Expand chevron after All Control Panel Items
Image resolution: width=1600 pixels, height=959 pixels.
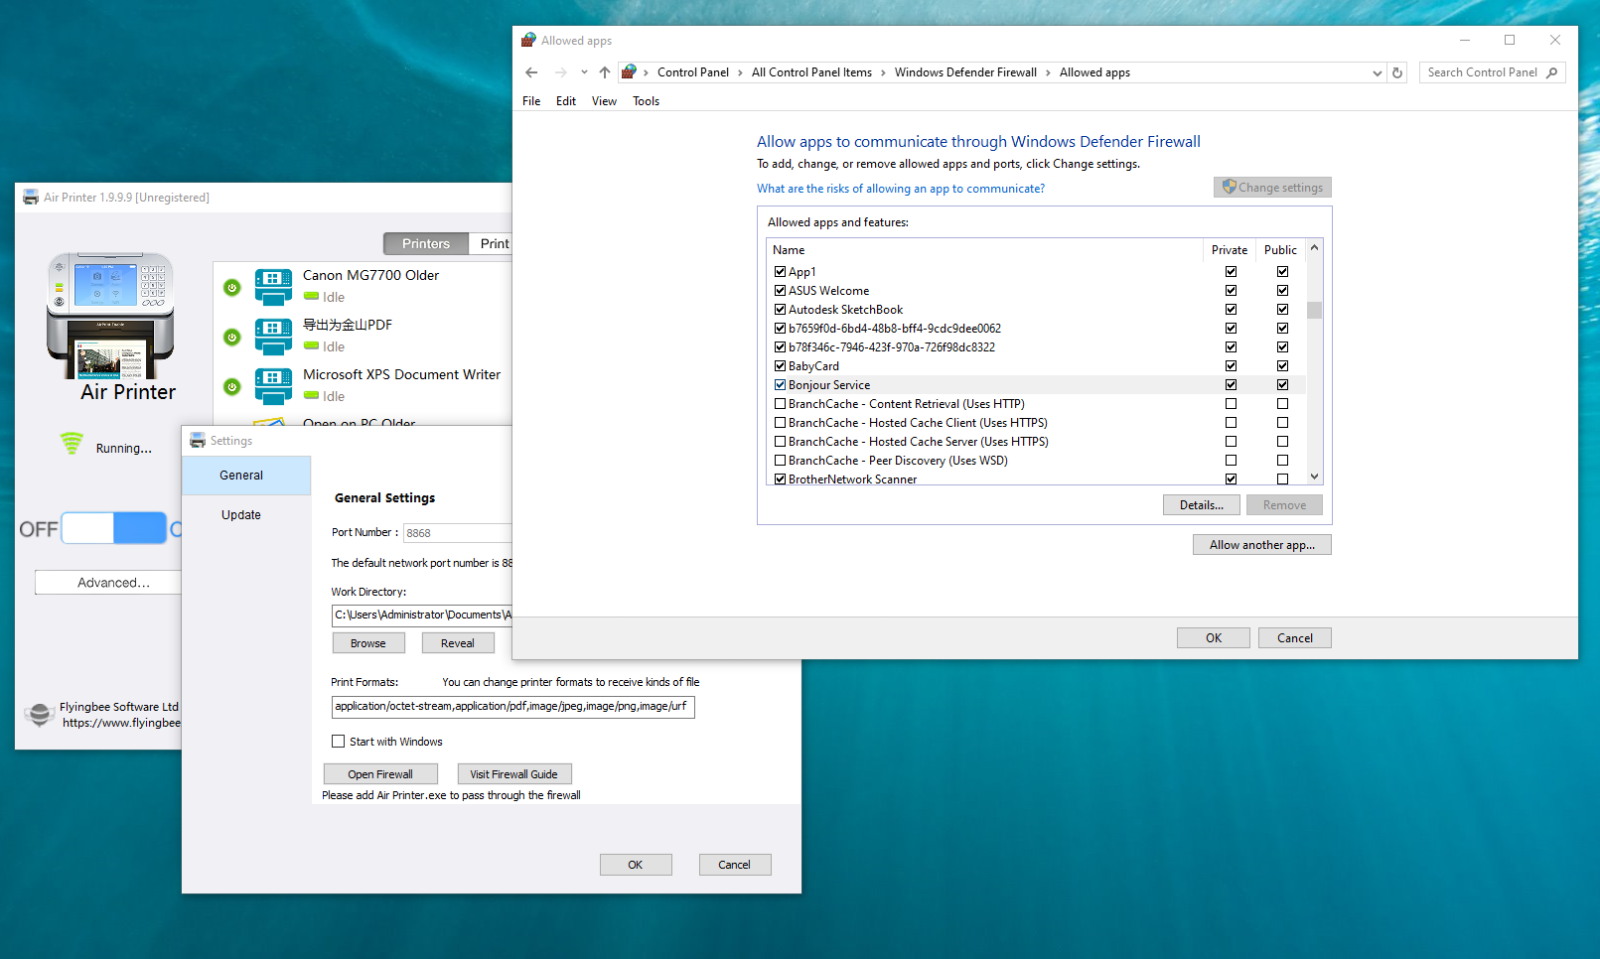pyautogui.click(x=883, y=73)
